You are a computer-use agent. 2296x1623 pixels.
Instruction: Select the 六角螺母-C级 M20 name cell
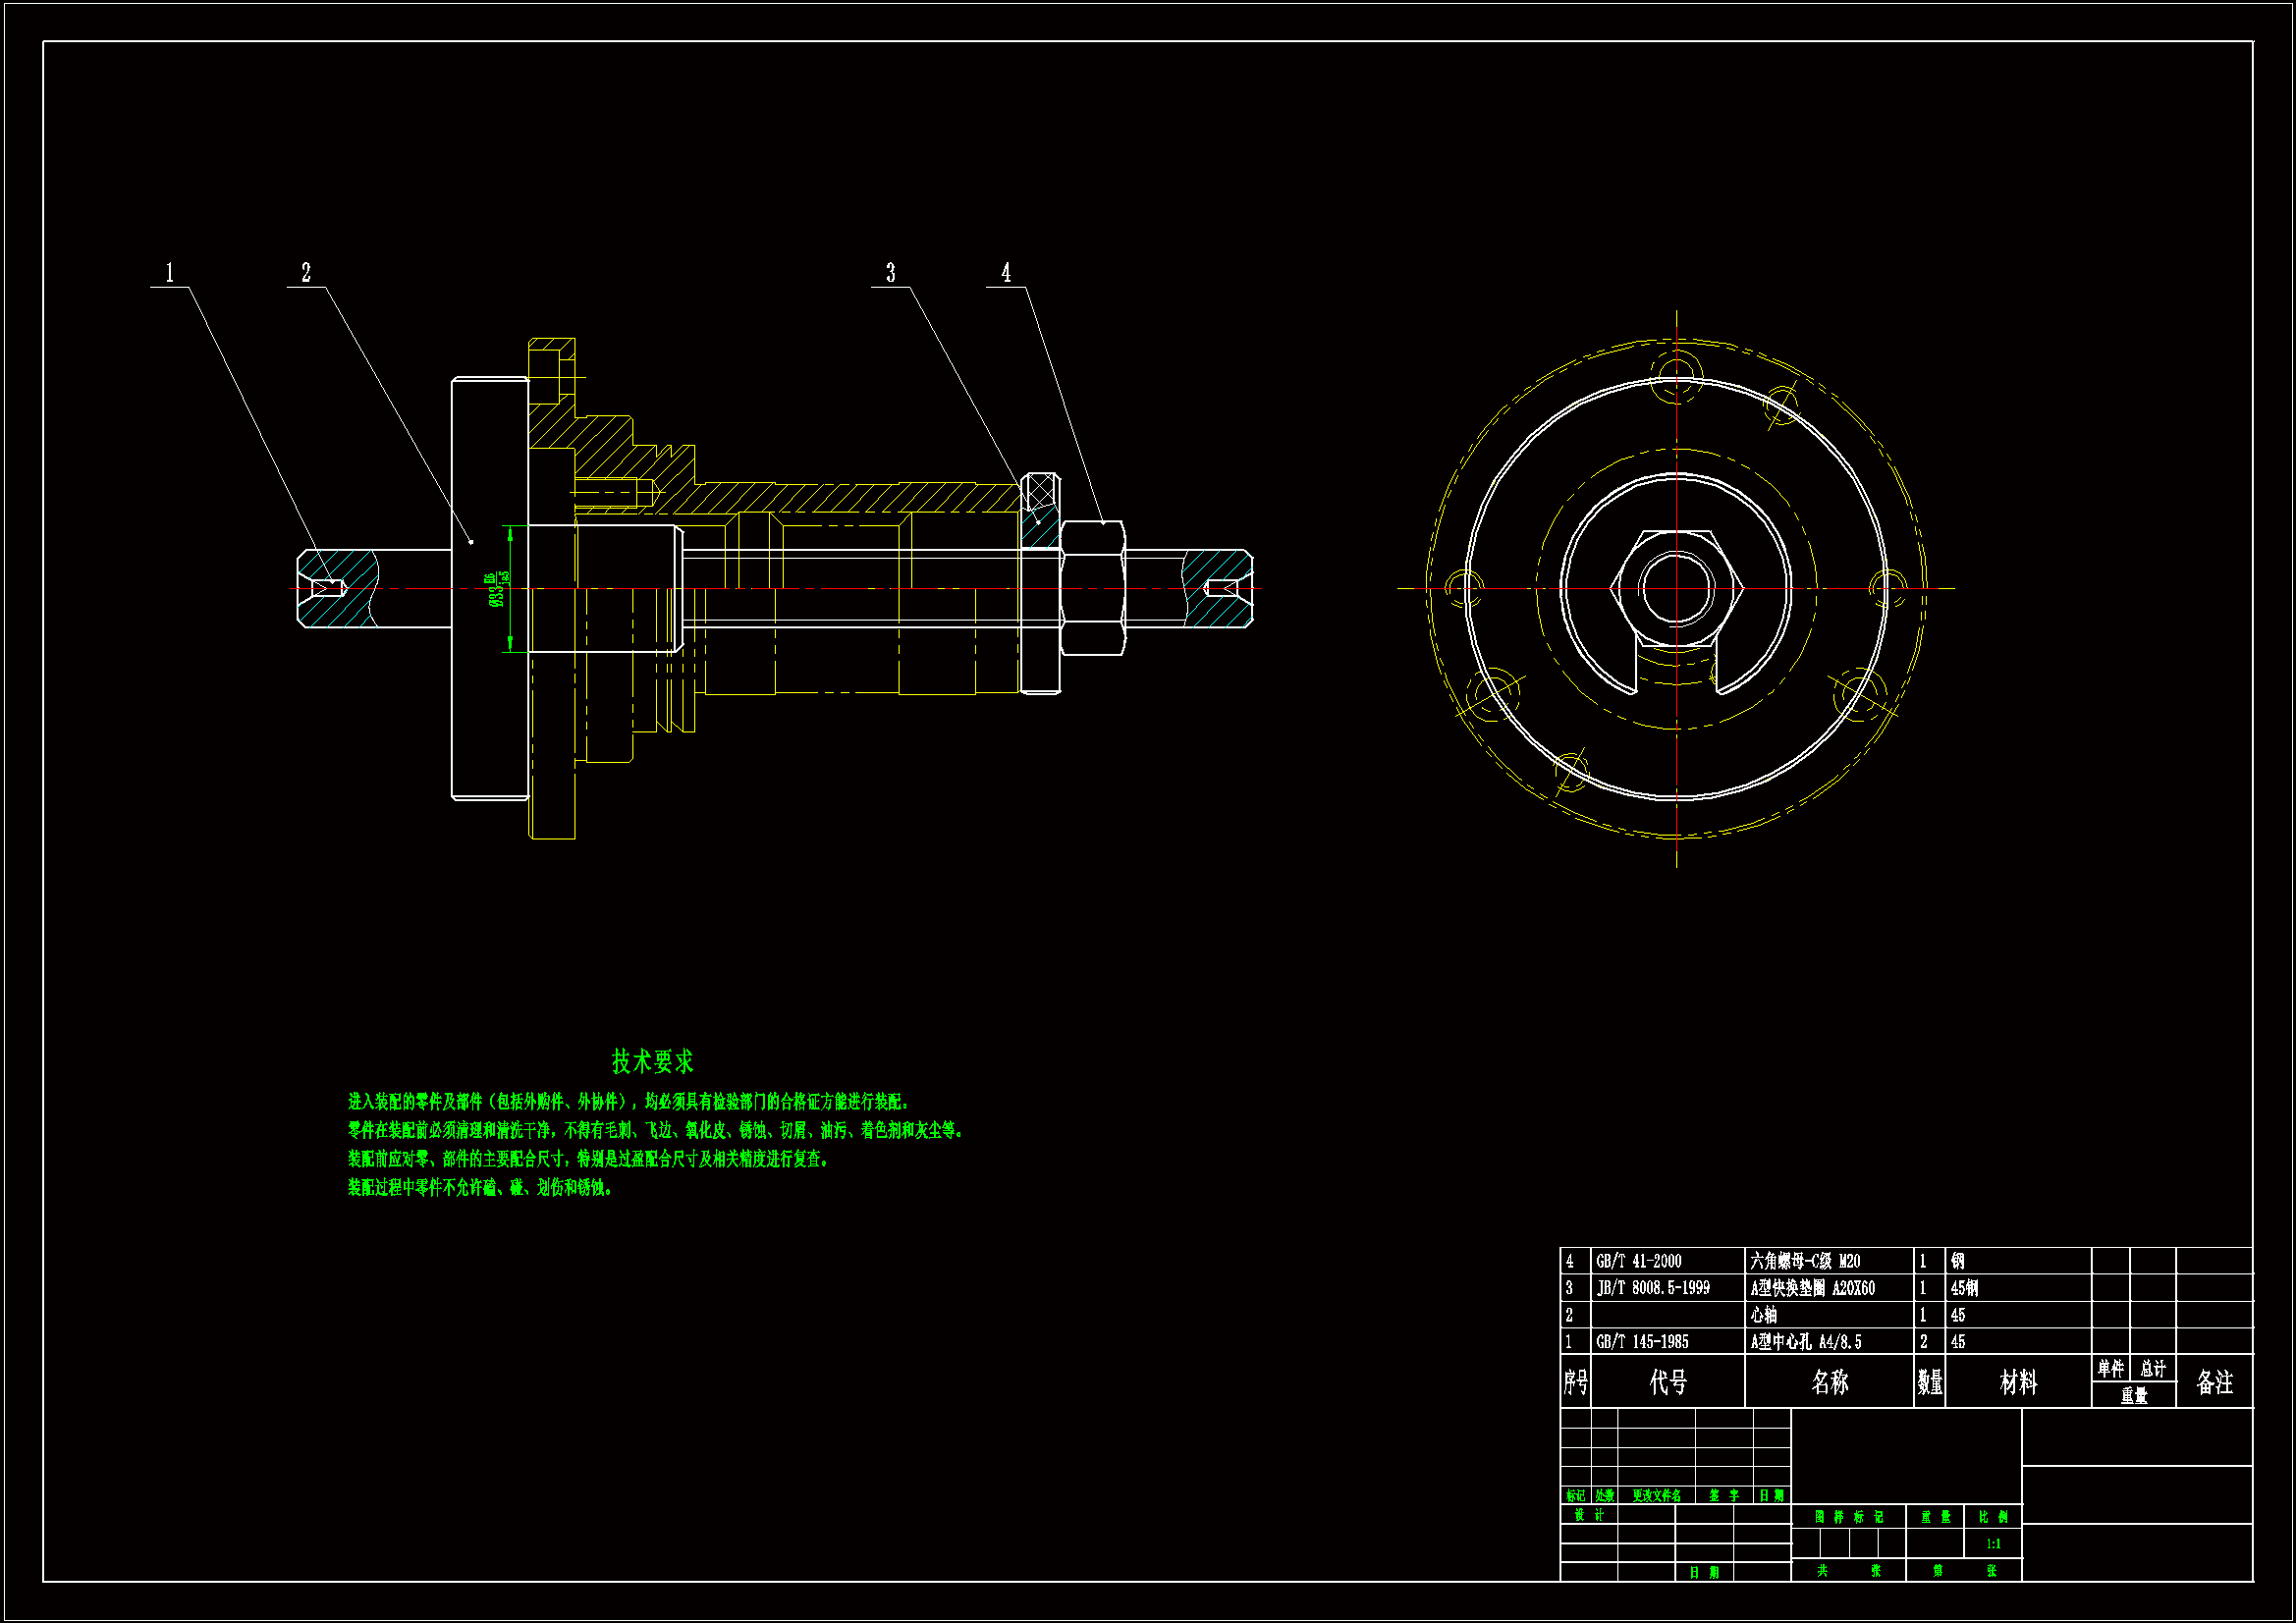1805,1262
